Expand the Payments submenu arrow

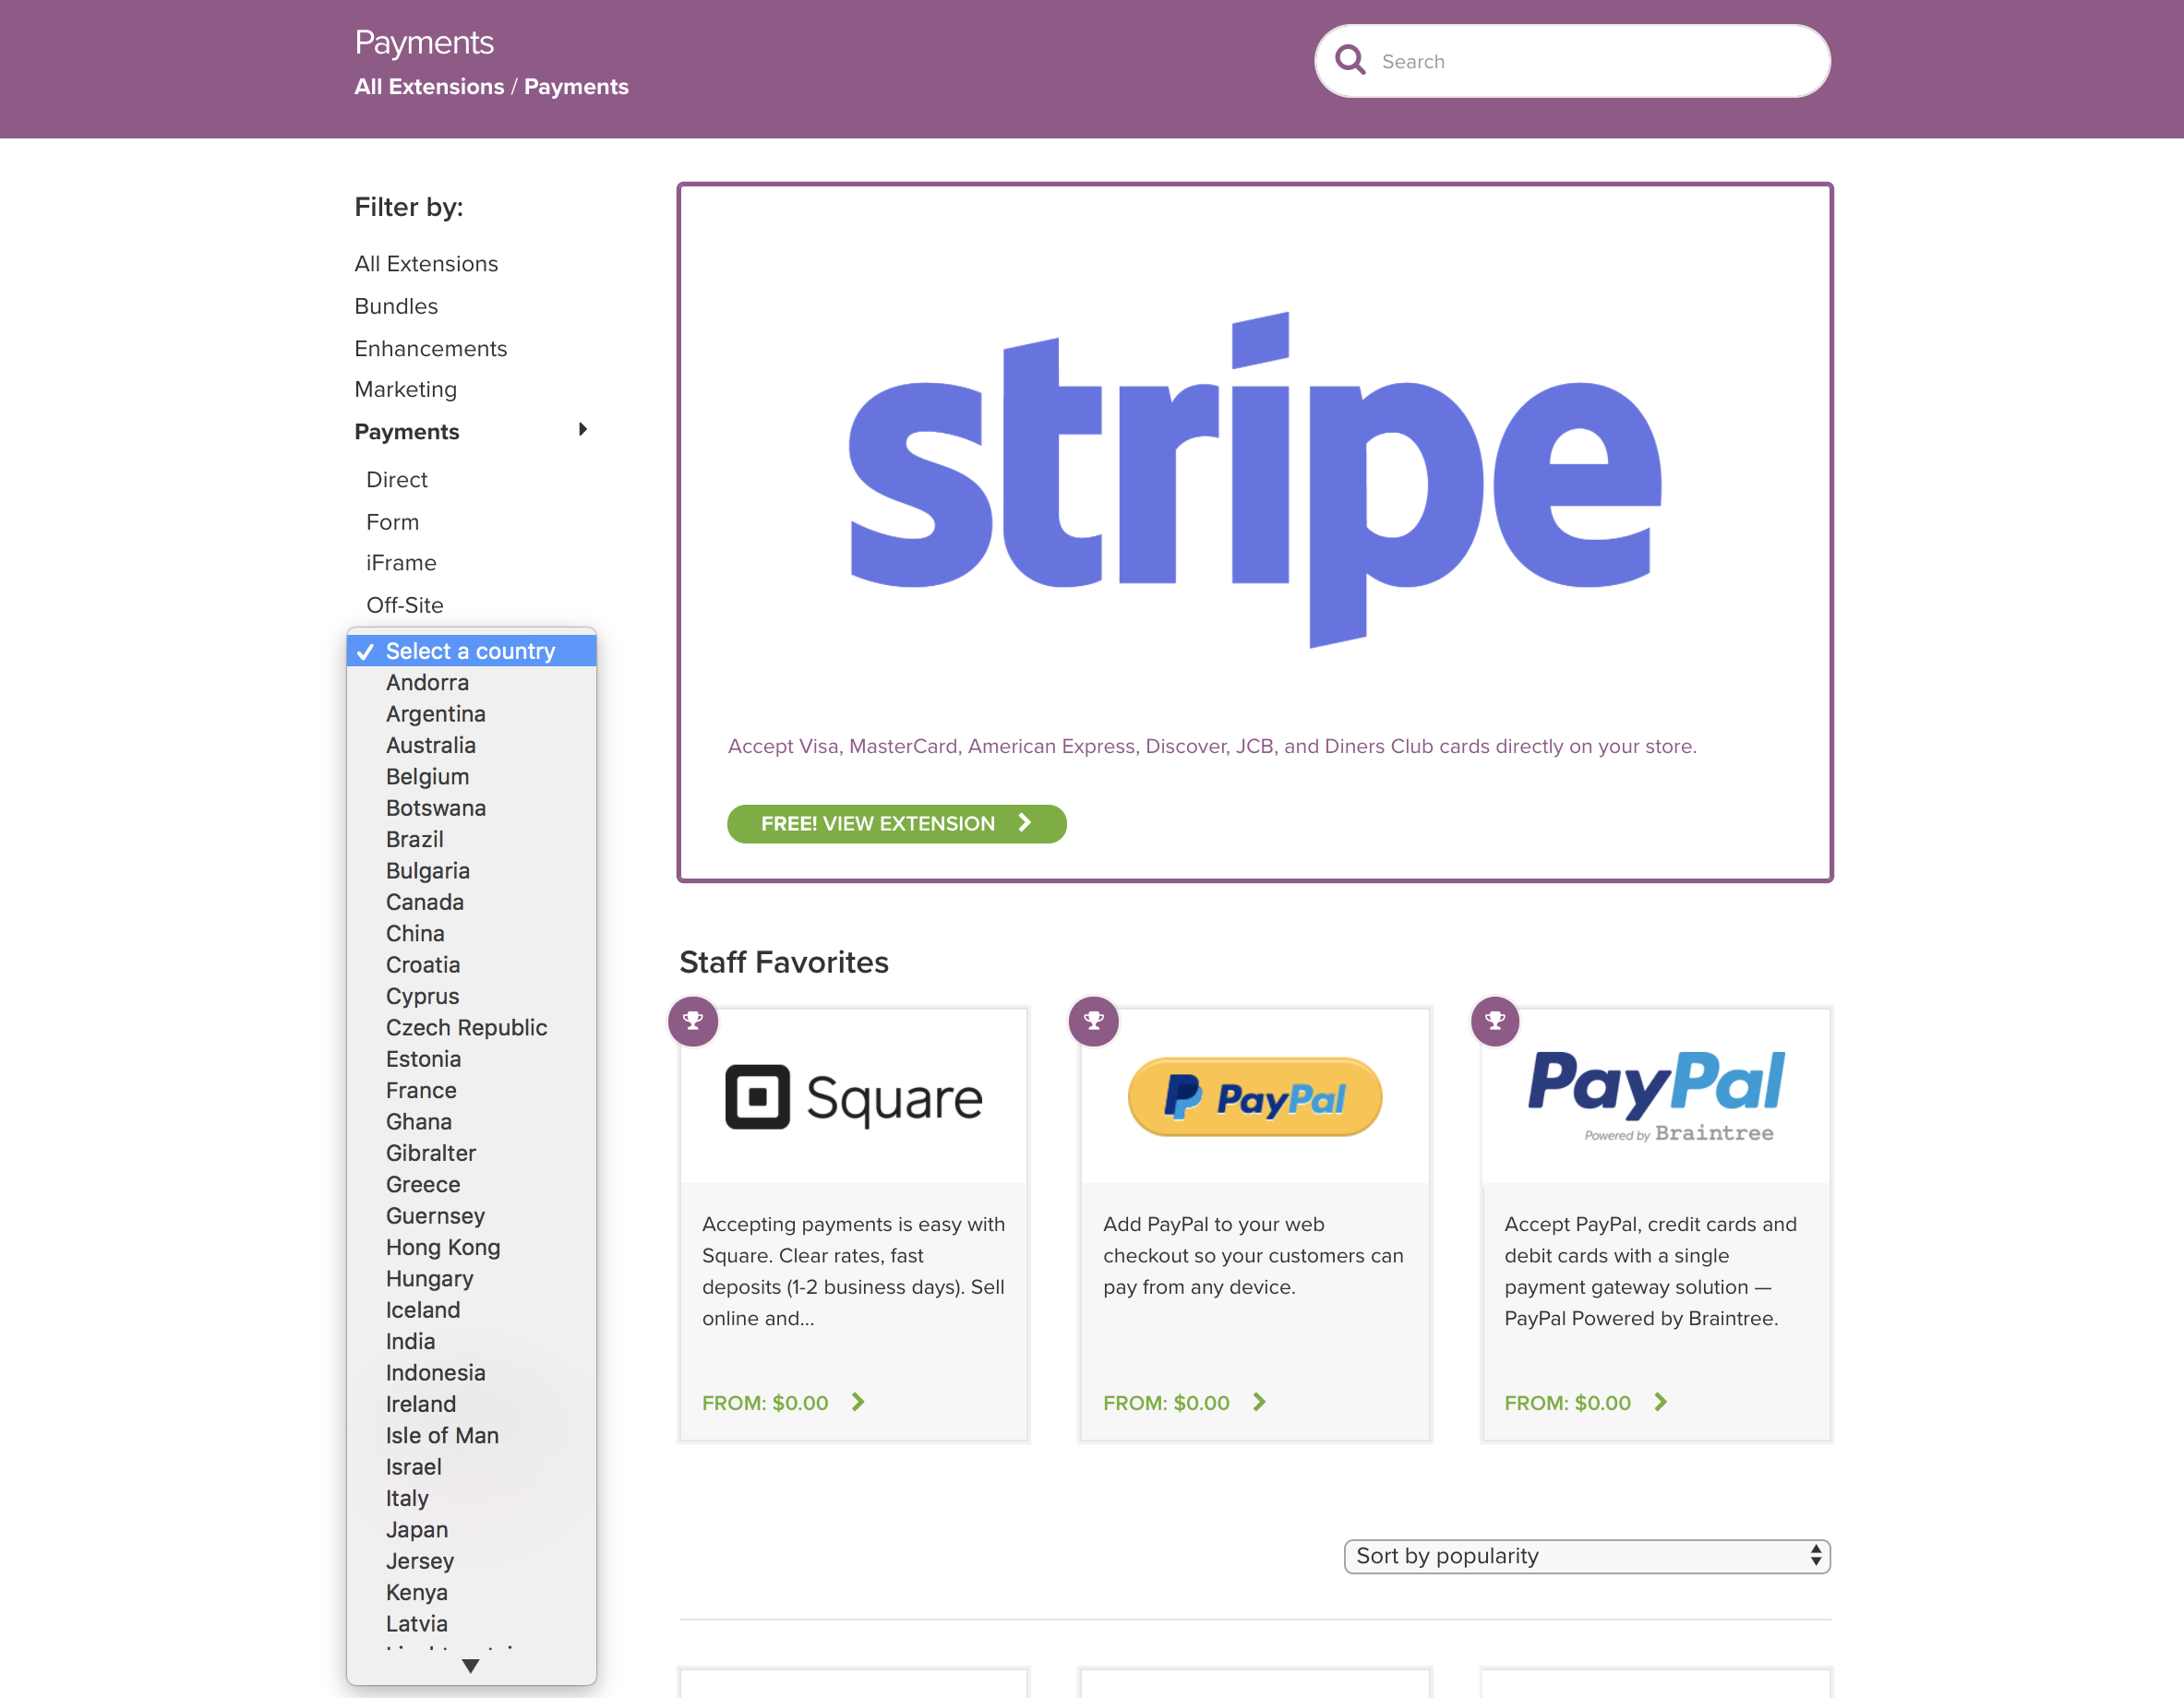click(x=582, y=429)
